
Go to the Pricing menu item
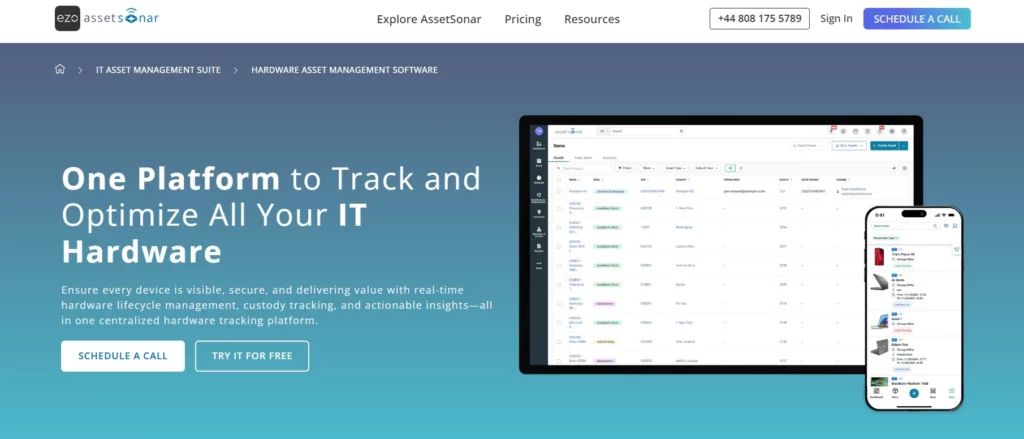click(x=522, y=19)
